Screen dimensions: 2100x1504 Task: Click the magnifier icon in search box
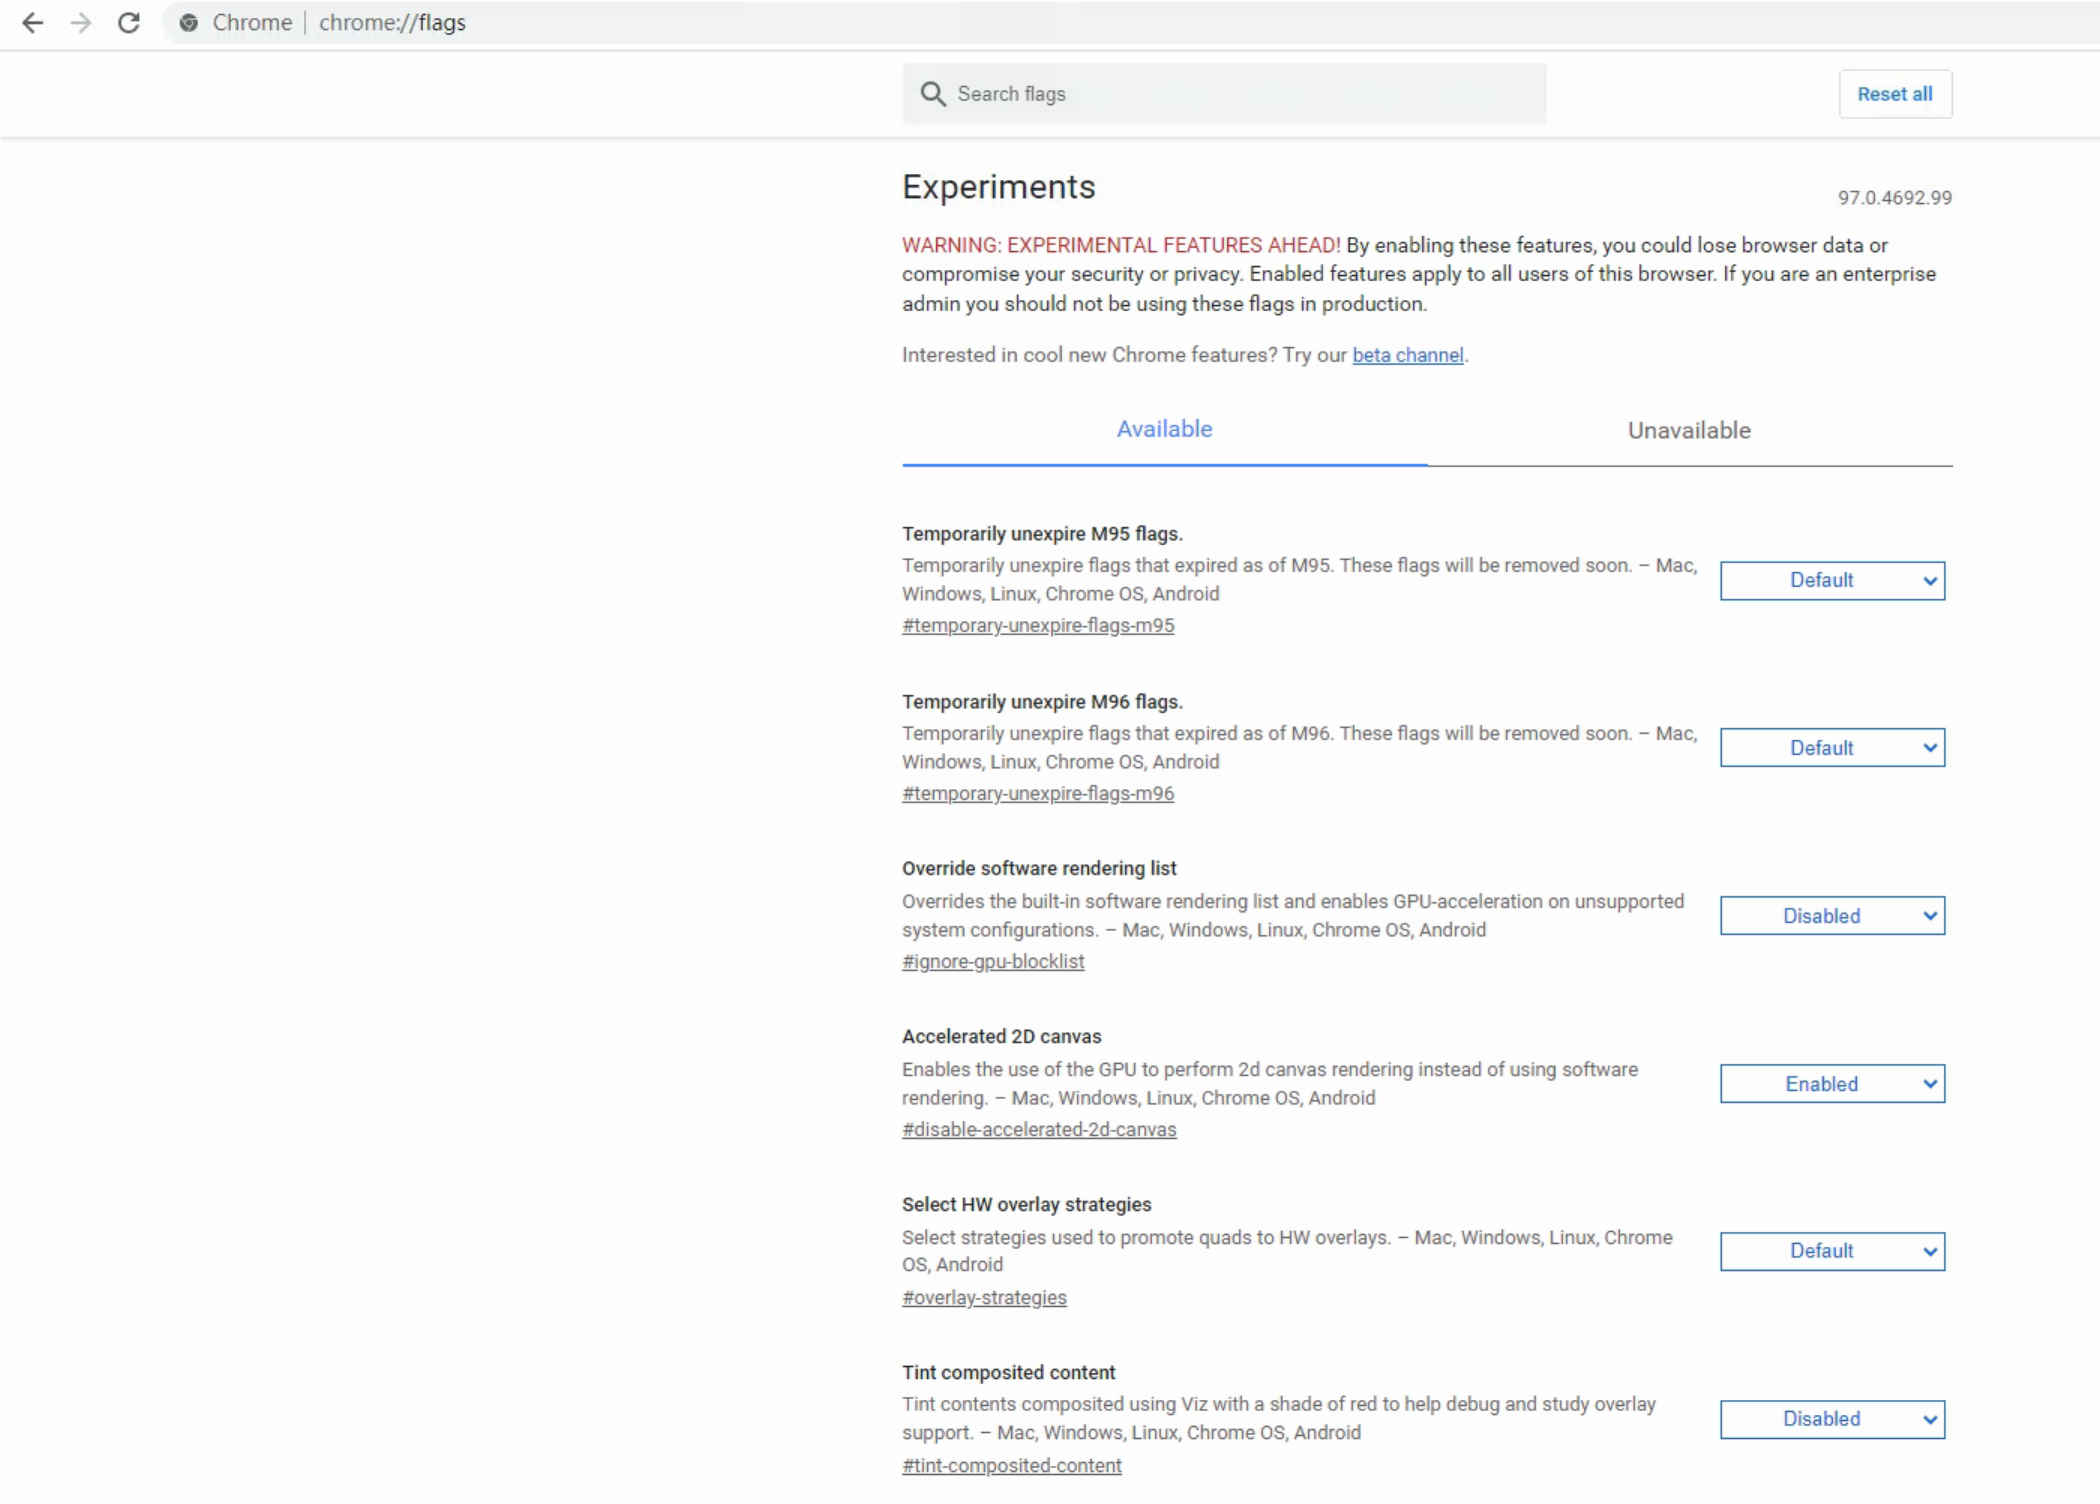click(x=932, y=94)
